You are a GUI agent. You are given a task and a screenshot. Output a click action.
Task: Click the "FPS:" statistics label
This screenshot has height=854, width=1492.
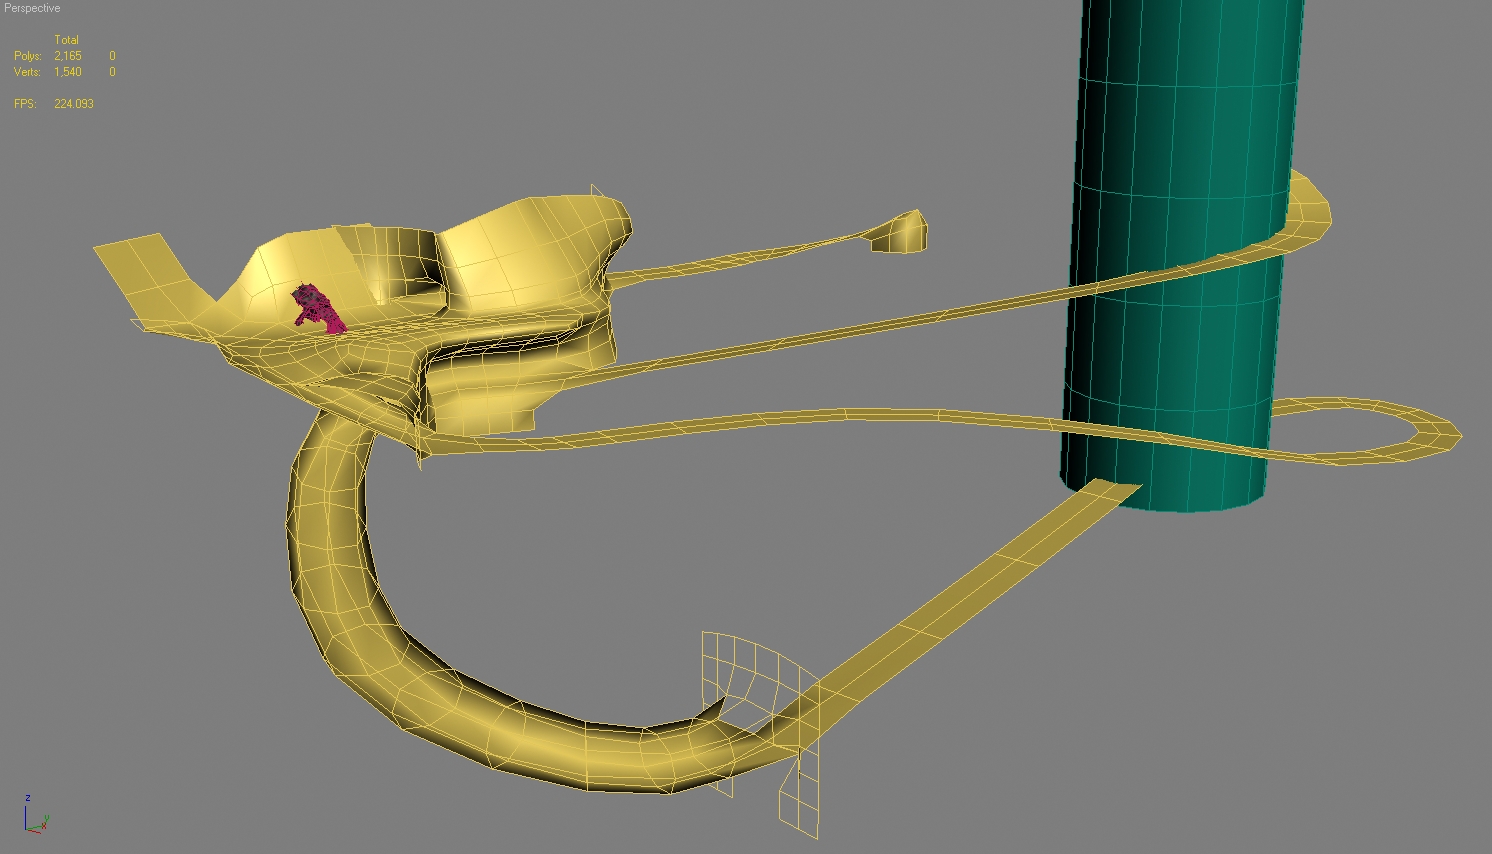(x=26, y=104)
